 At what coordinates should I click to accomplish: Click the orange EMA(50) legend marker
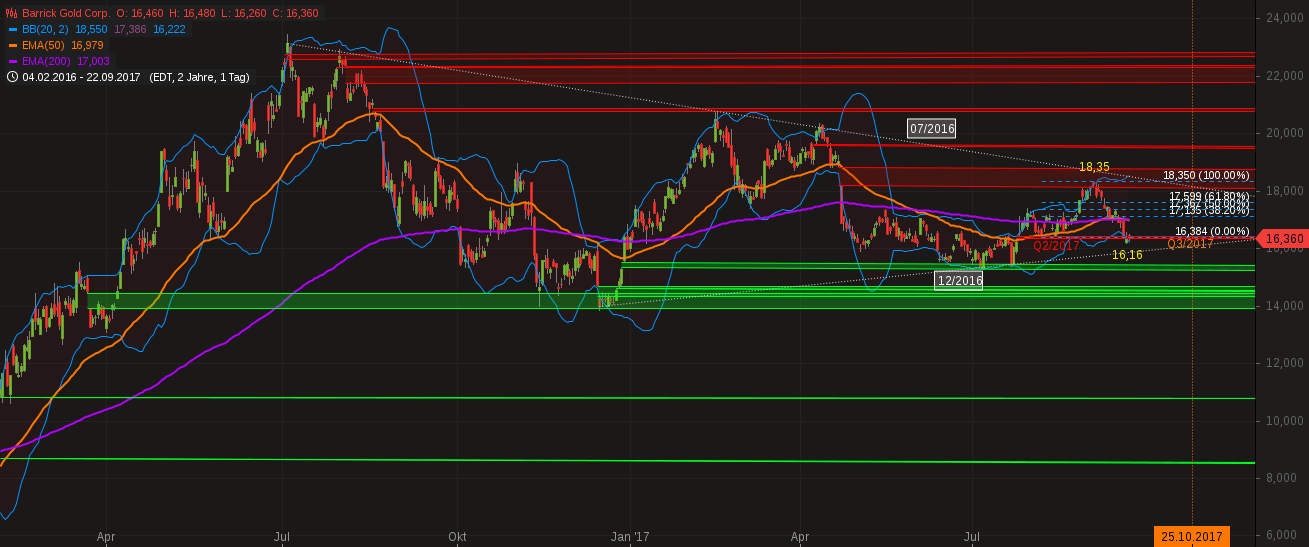(x=11, y=45)
